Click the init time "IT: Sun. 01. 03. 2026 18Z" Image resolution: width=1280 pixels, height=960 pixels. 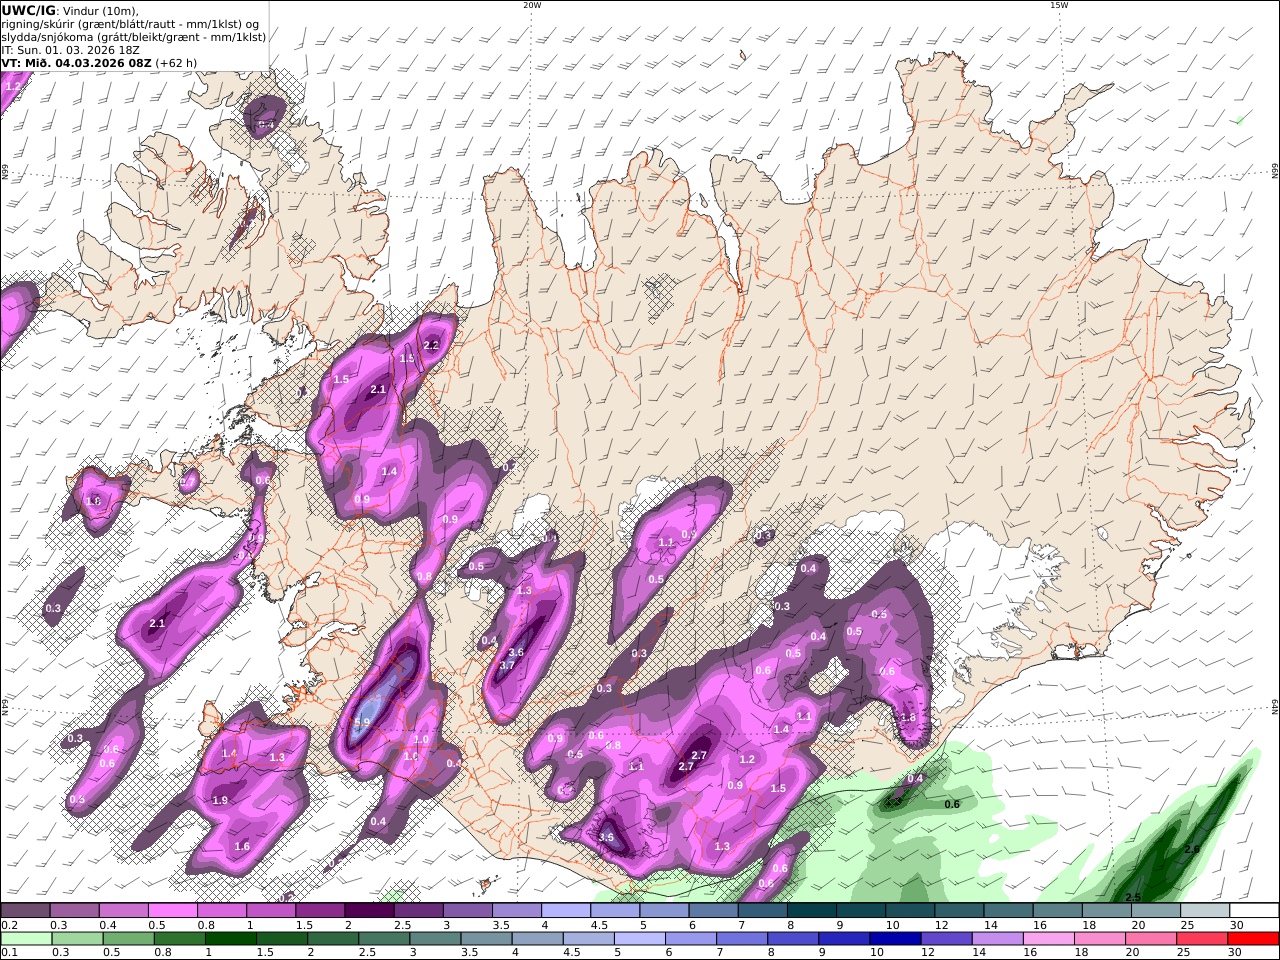(69, 49)
